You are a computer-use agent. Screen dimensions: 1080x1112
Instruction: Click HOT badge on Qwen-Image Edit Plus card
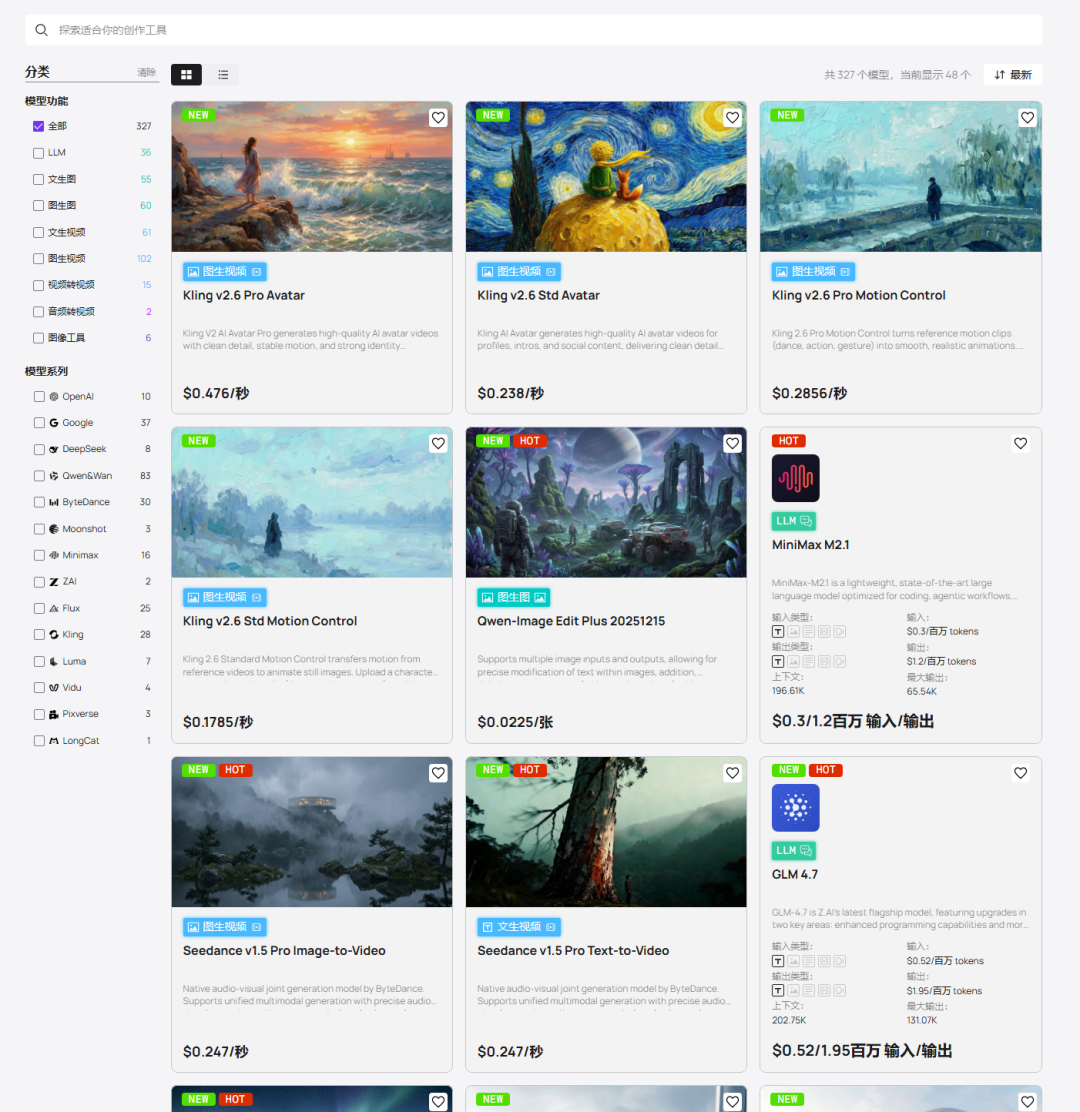click(x=530, y=441)
